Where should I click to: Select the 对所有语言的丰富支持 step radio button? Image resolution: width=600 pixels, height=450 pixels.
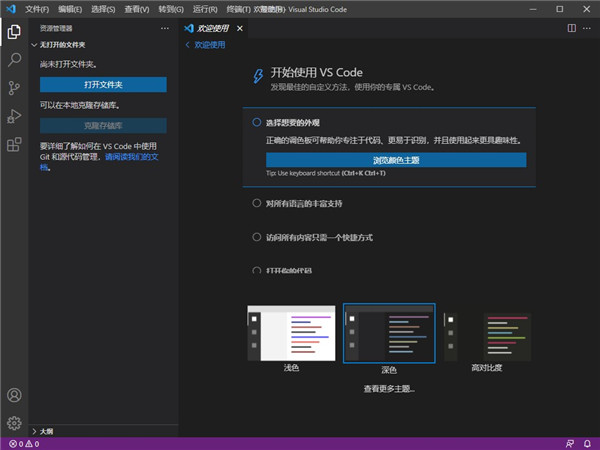pos(257,203)
